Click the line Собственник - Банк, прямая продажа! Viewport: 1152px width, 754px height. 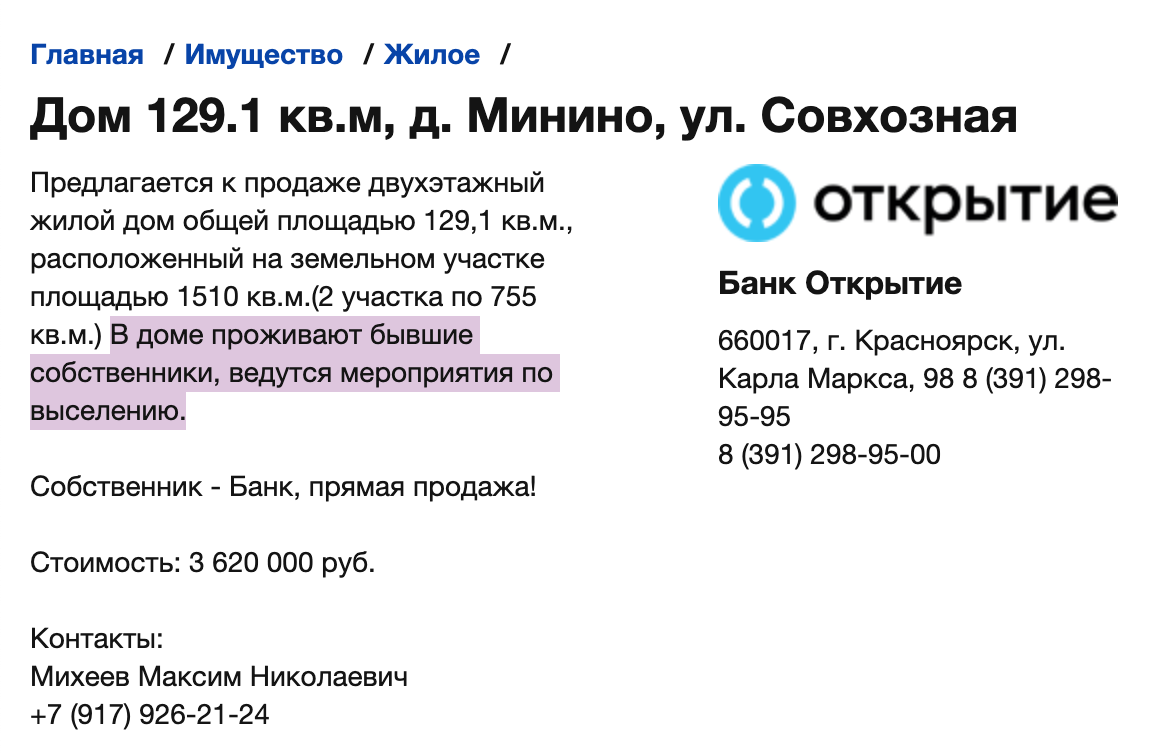pyautogui.click(x=284, y=487)
